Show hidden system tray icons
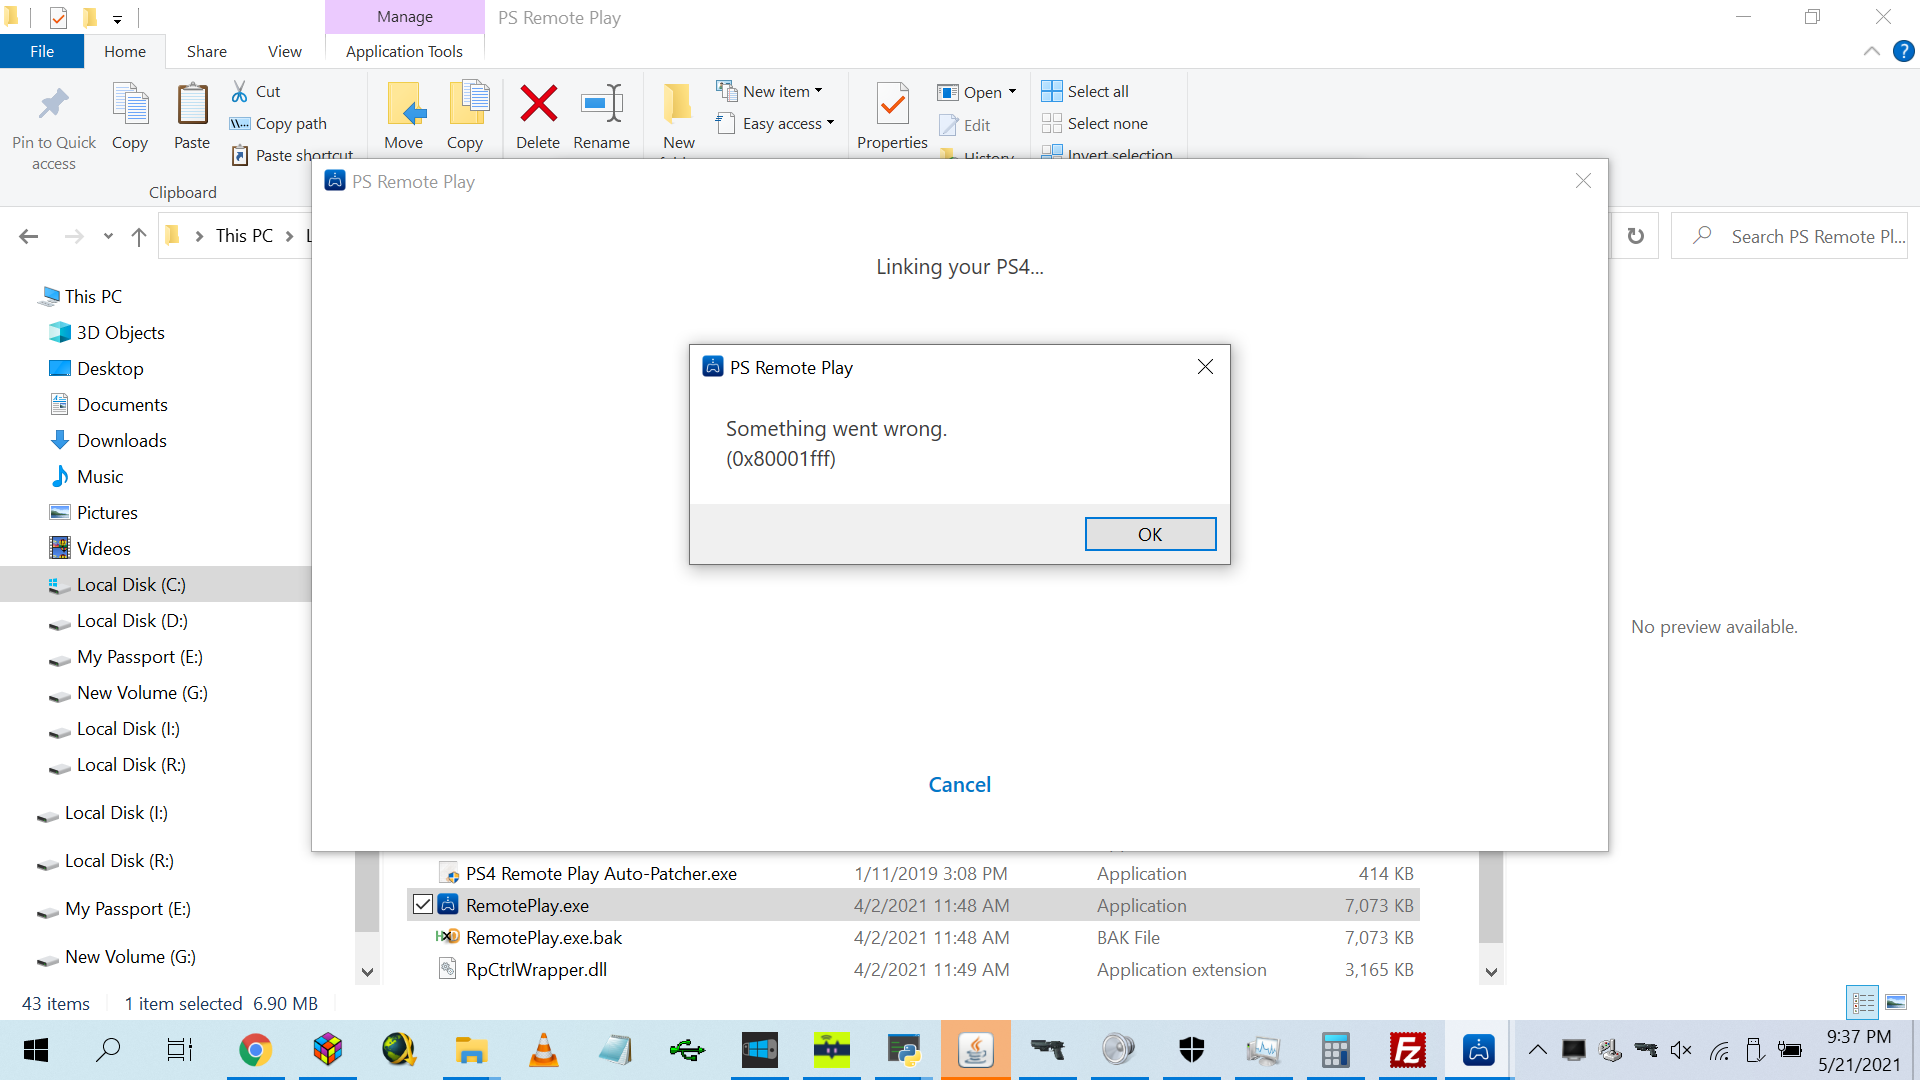Viewport: 1920px width, 1080px height. (x=1538, y=1050)
